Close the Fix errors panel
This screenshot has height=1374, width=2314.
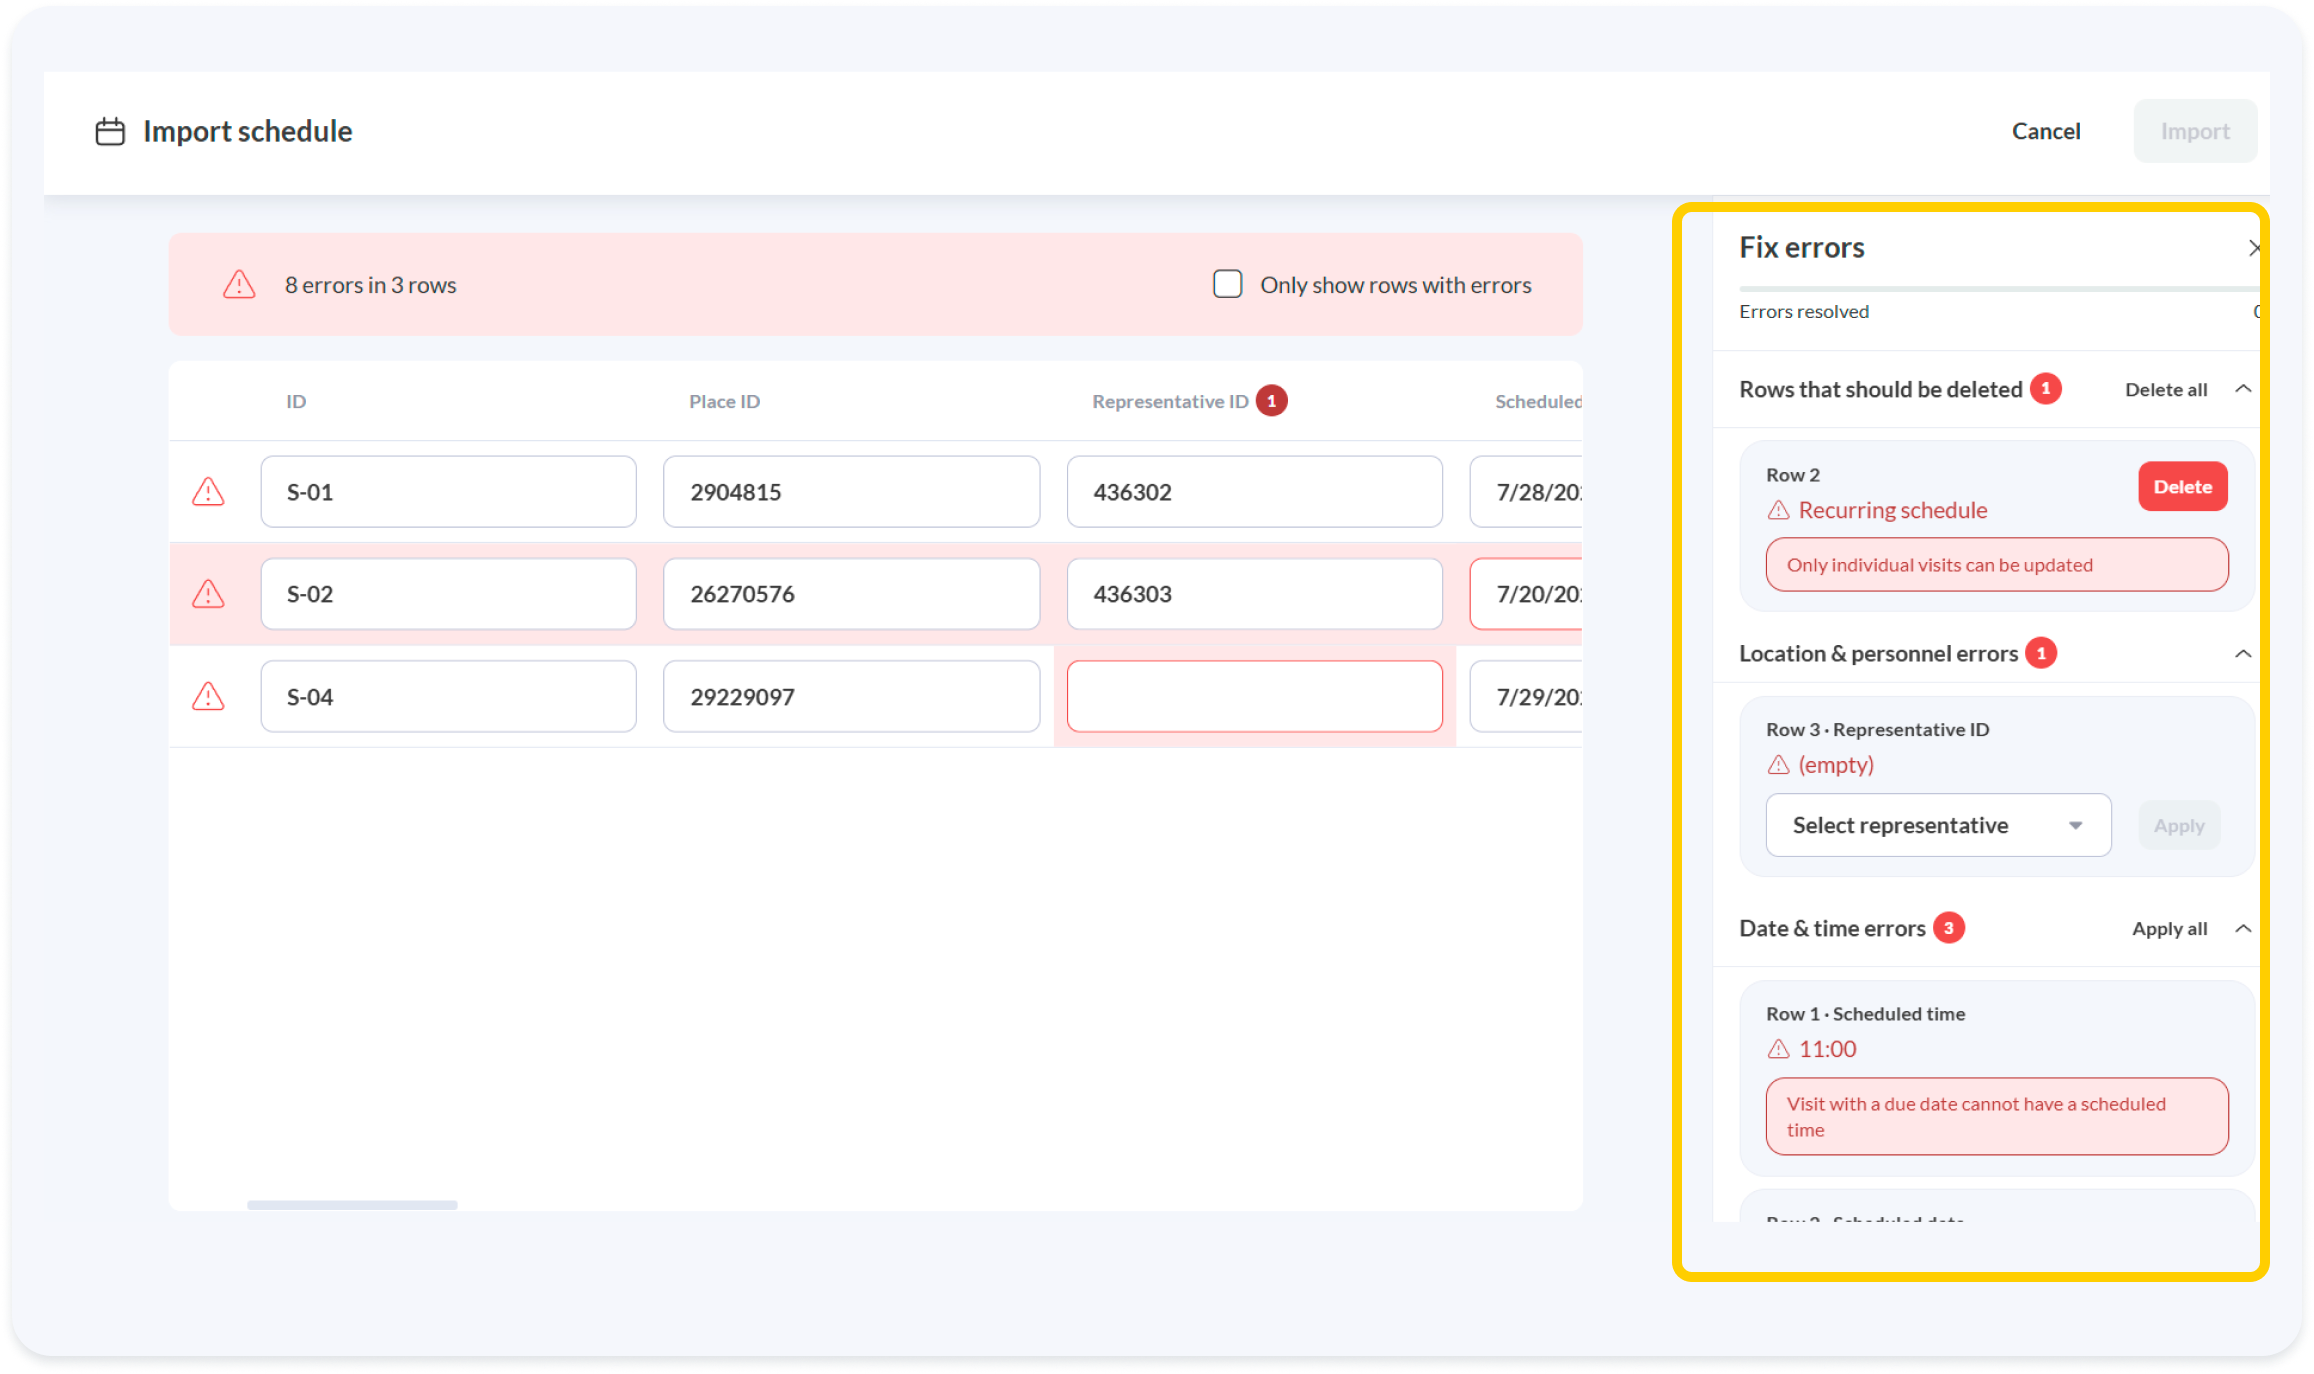coord(2253,248)
